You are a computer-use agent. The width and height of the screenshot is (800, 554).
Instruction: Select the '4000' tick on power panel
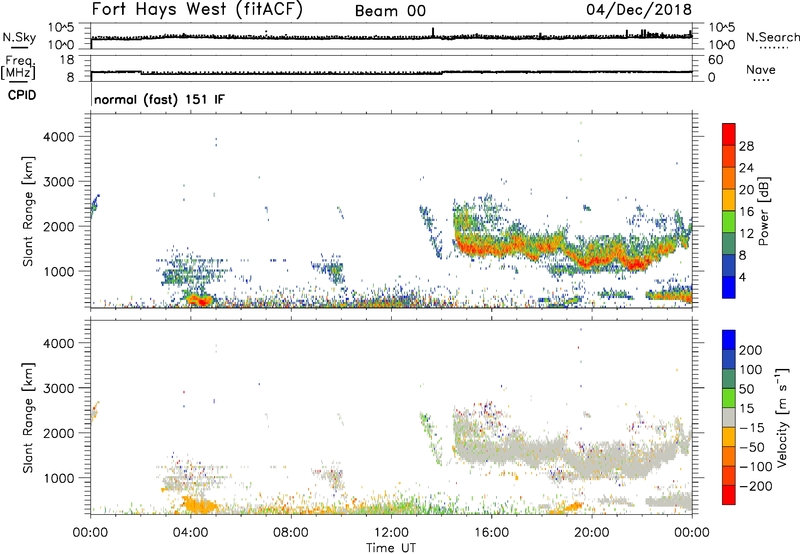pyautogui.click(x=58, y=137)
